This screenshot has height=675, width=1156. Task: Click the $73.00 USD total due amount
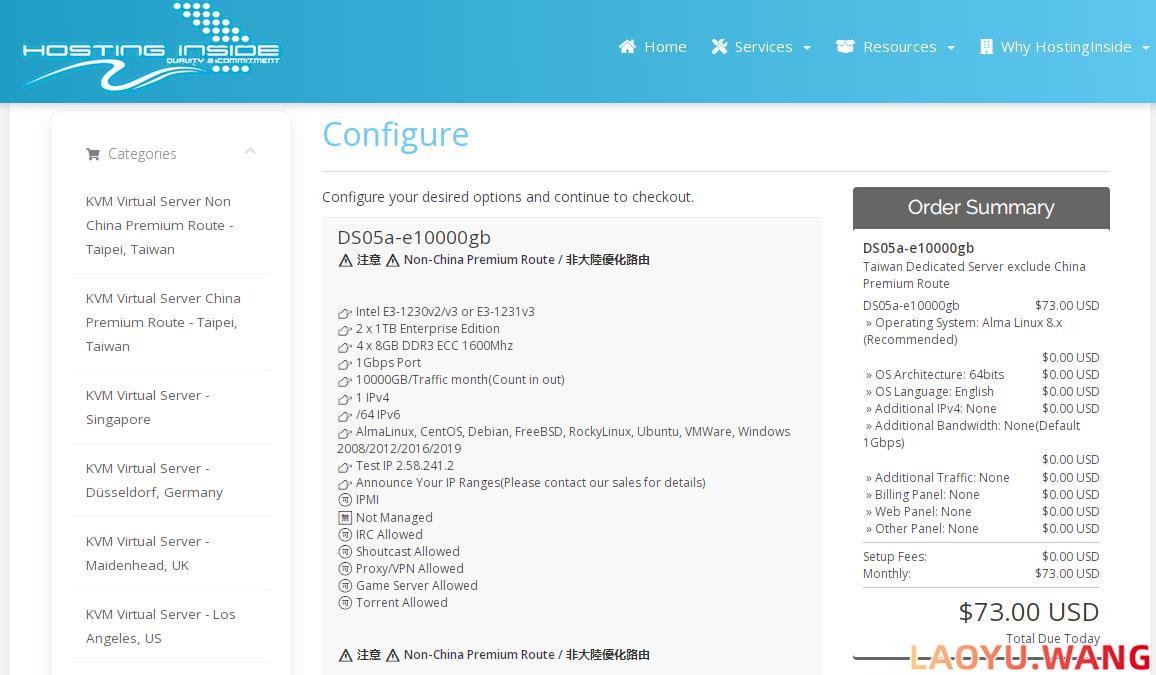[x=1028, y=612]
